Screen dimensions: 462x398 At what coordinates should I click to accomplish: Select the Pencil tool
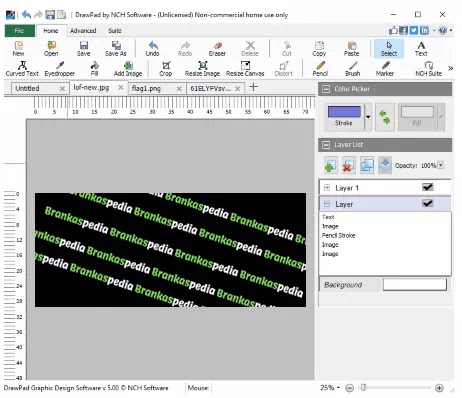[320, 69]
